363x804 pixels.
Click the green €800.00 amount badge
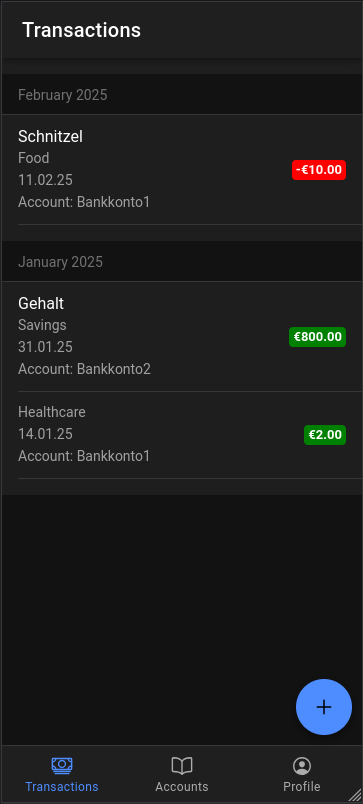[x=317, y=337]
